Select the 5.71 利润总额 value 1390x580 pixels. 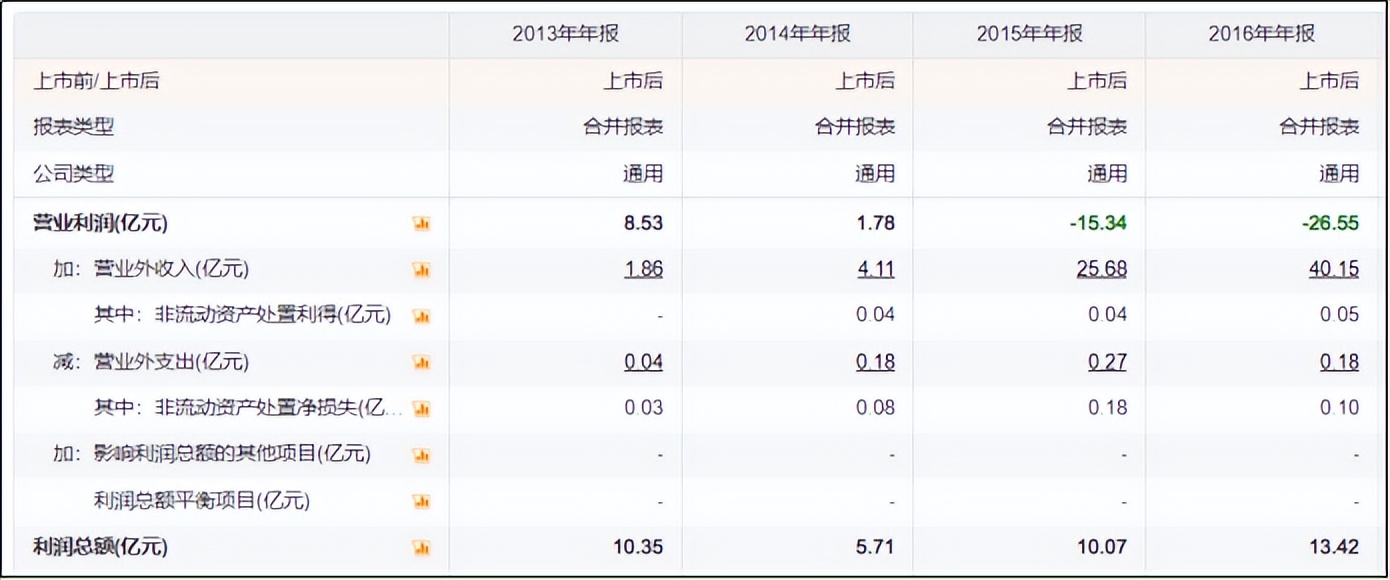pyautogui.click(x=875, y=547)
